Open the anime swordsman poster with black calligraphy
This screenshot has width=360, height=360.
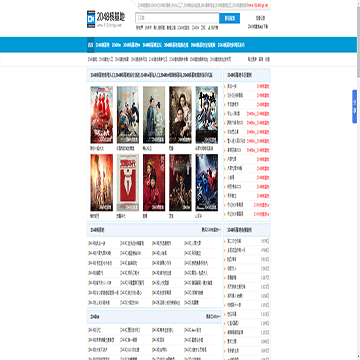(x=207, y=115)
